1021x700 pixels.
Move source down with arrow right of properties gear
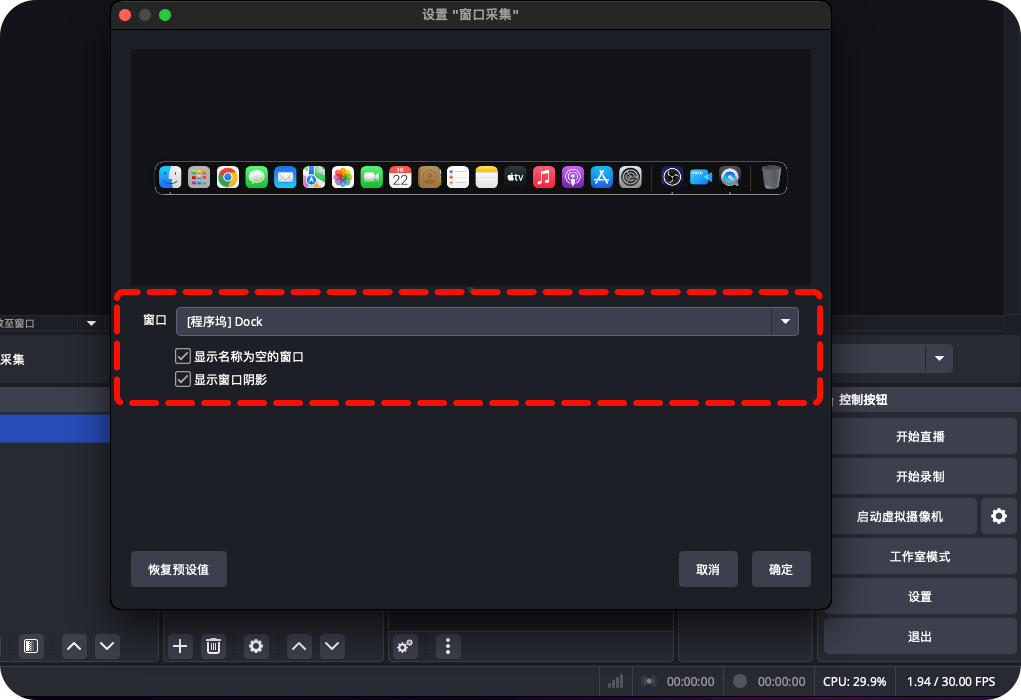[x=332, y=646]
